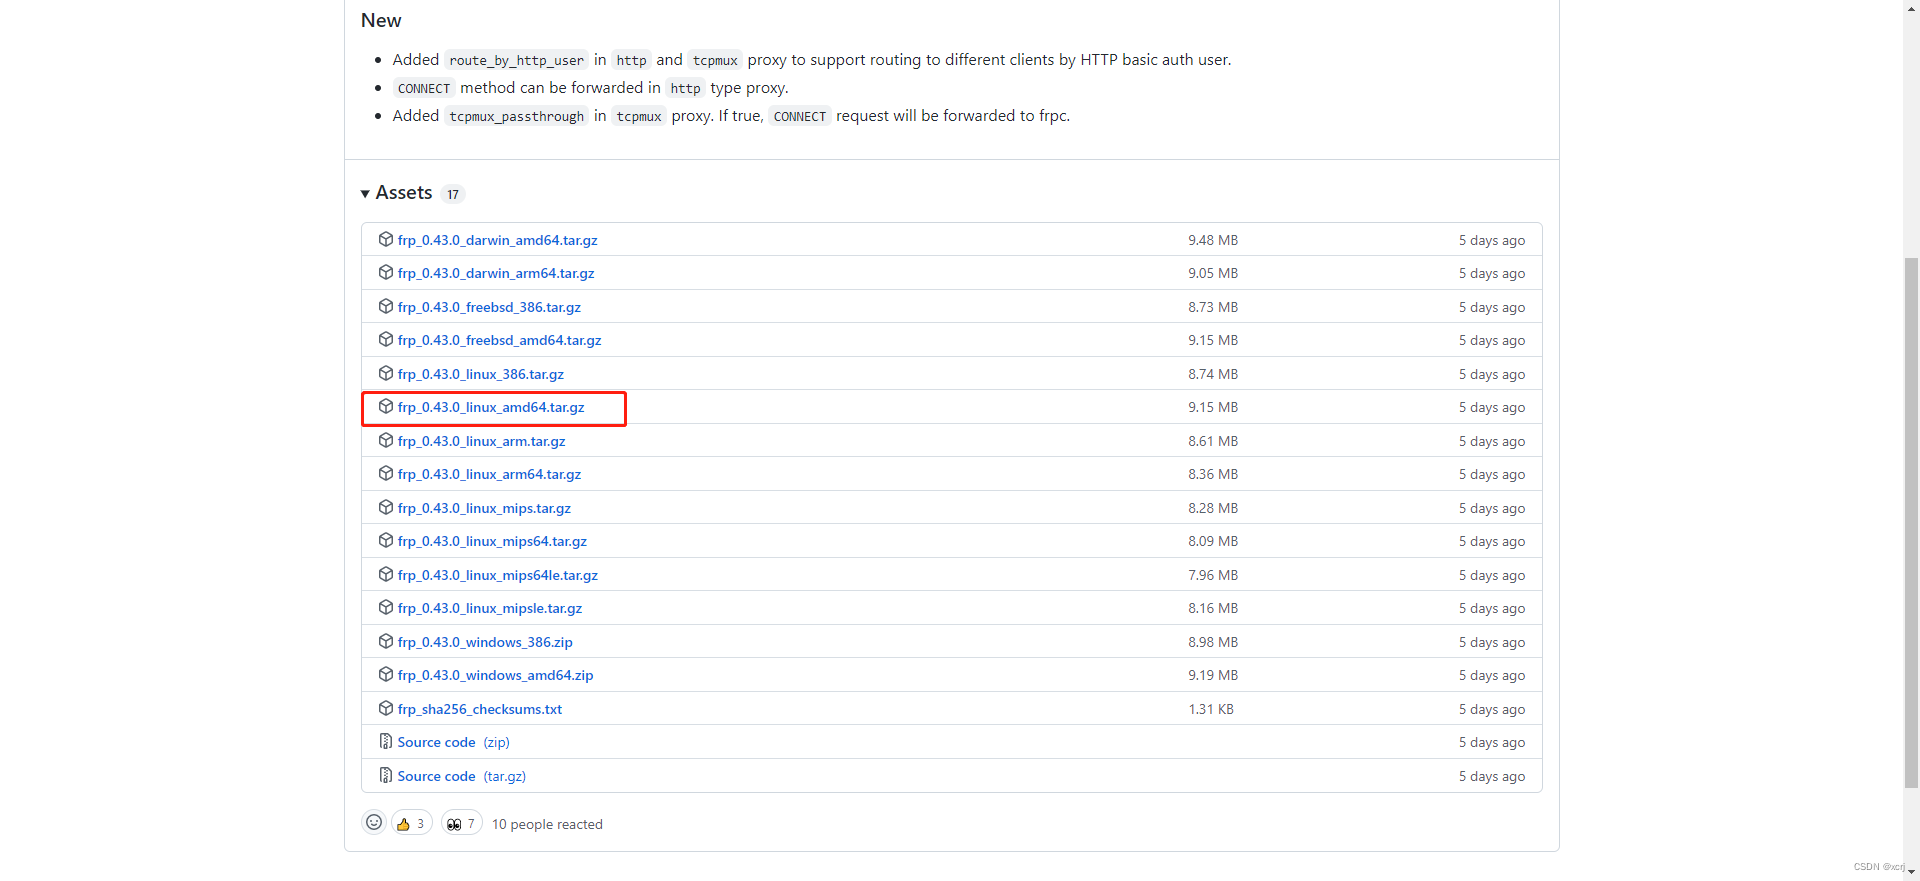Download frp_0.43.0_windows_amd64.zip
Image resolution: width=1920 pixels, height=881 pixels.
coord(495,675)
